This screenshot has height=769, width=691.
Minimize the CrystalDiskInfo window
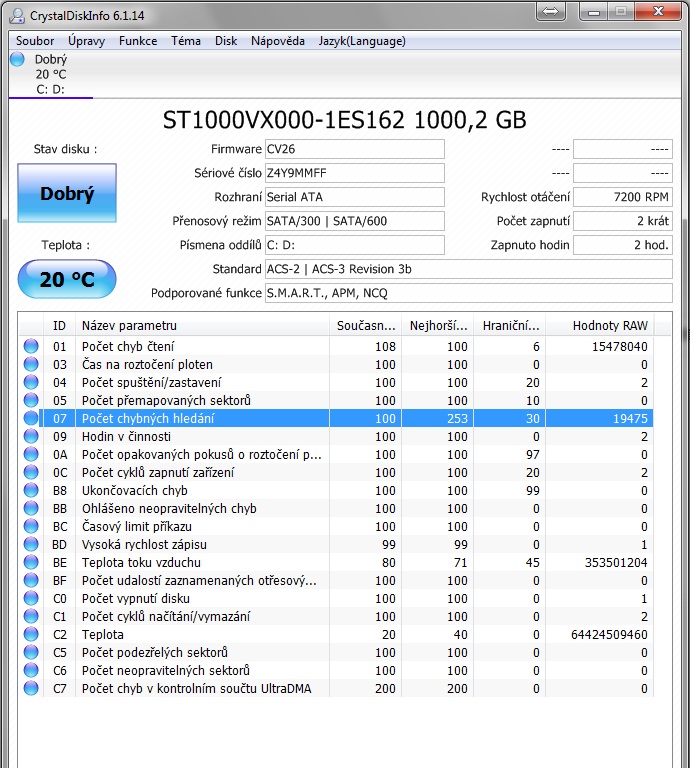pyautogui.click(x=593, y=11)
